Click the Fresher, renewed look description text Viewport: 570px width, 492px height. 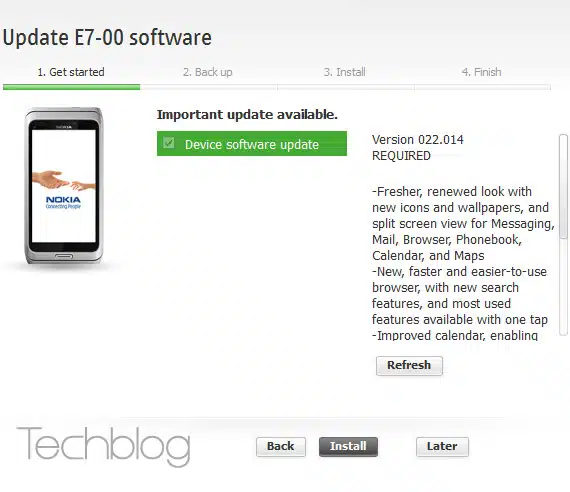(x=463, y=223)
